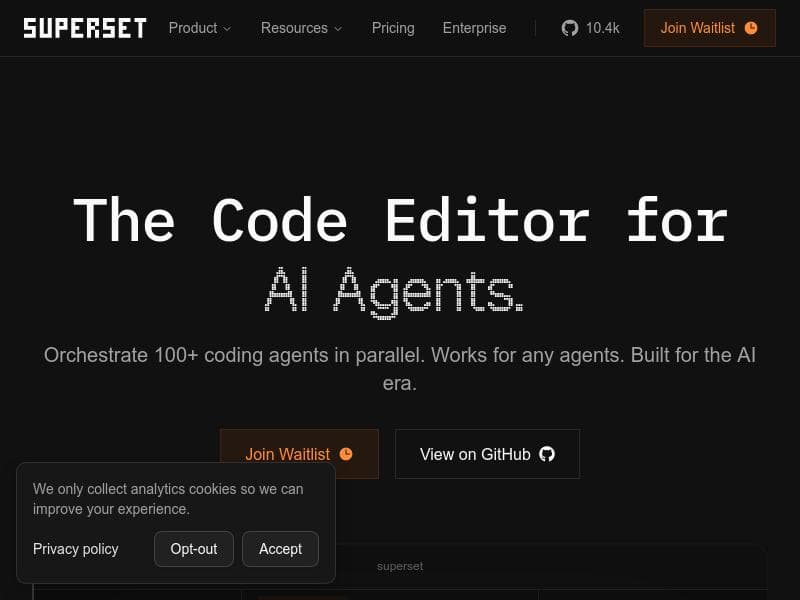Open the Product menu
Viewport: 800px width, 600px height.
tap(199, 28)
